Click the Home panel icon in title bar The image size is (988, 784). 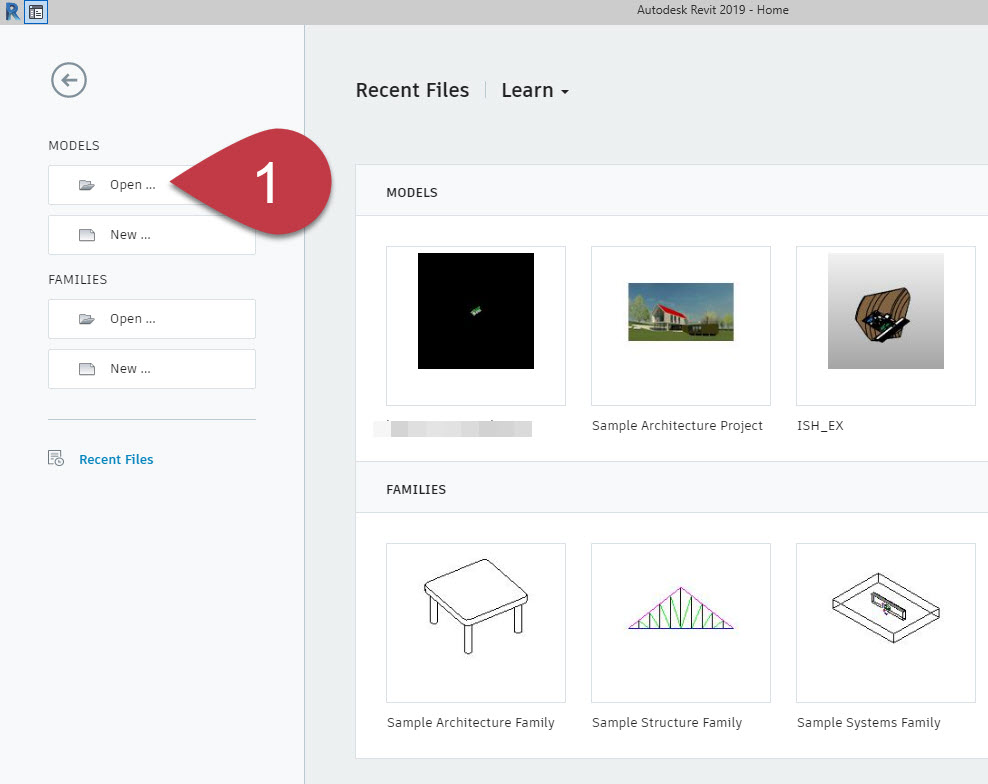37,12
